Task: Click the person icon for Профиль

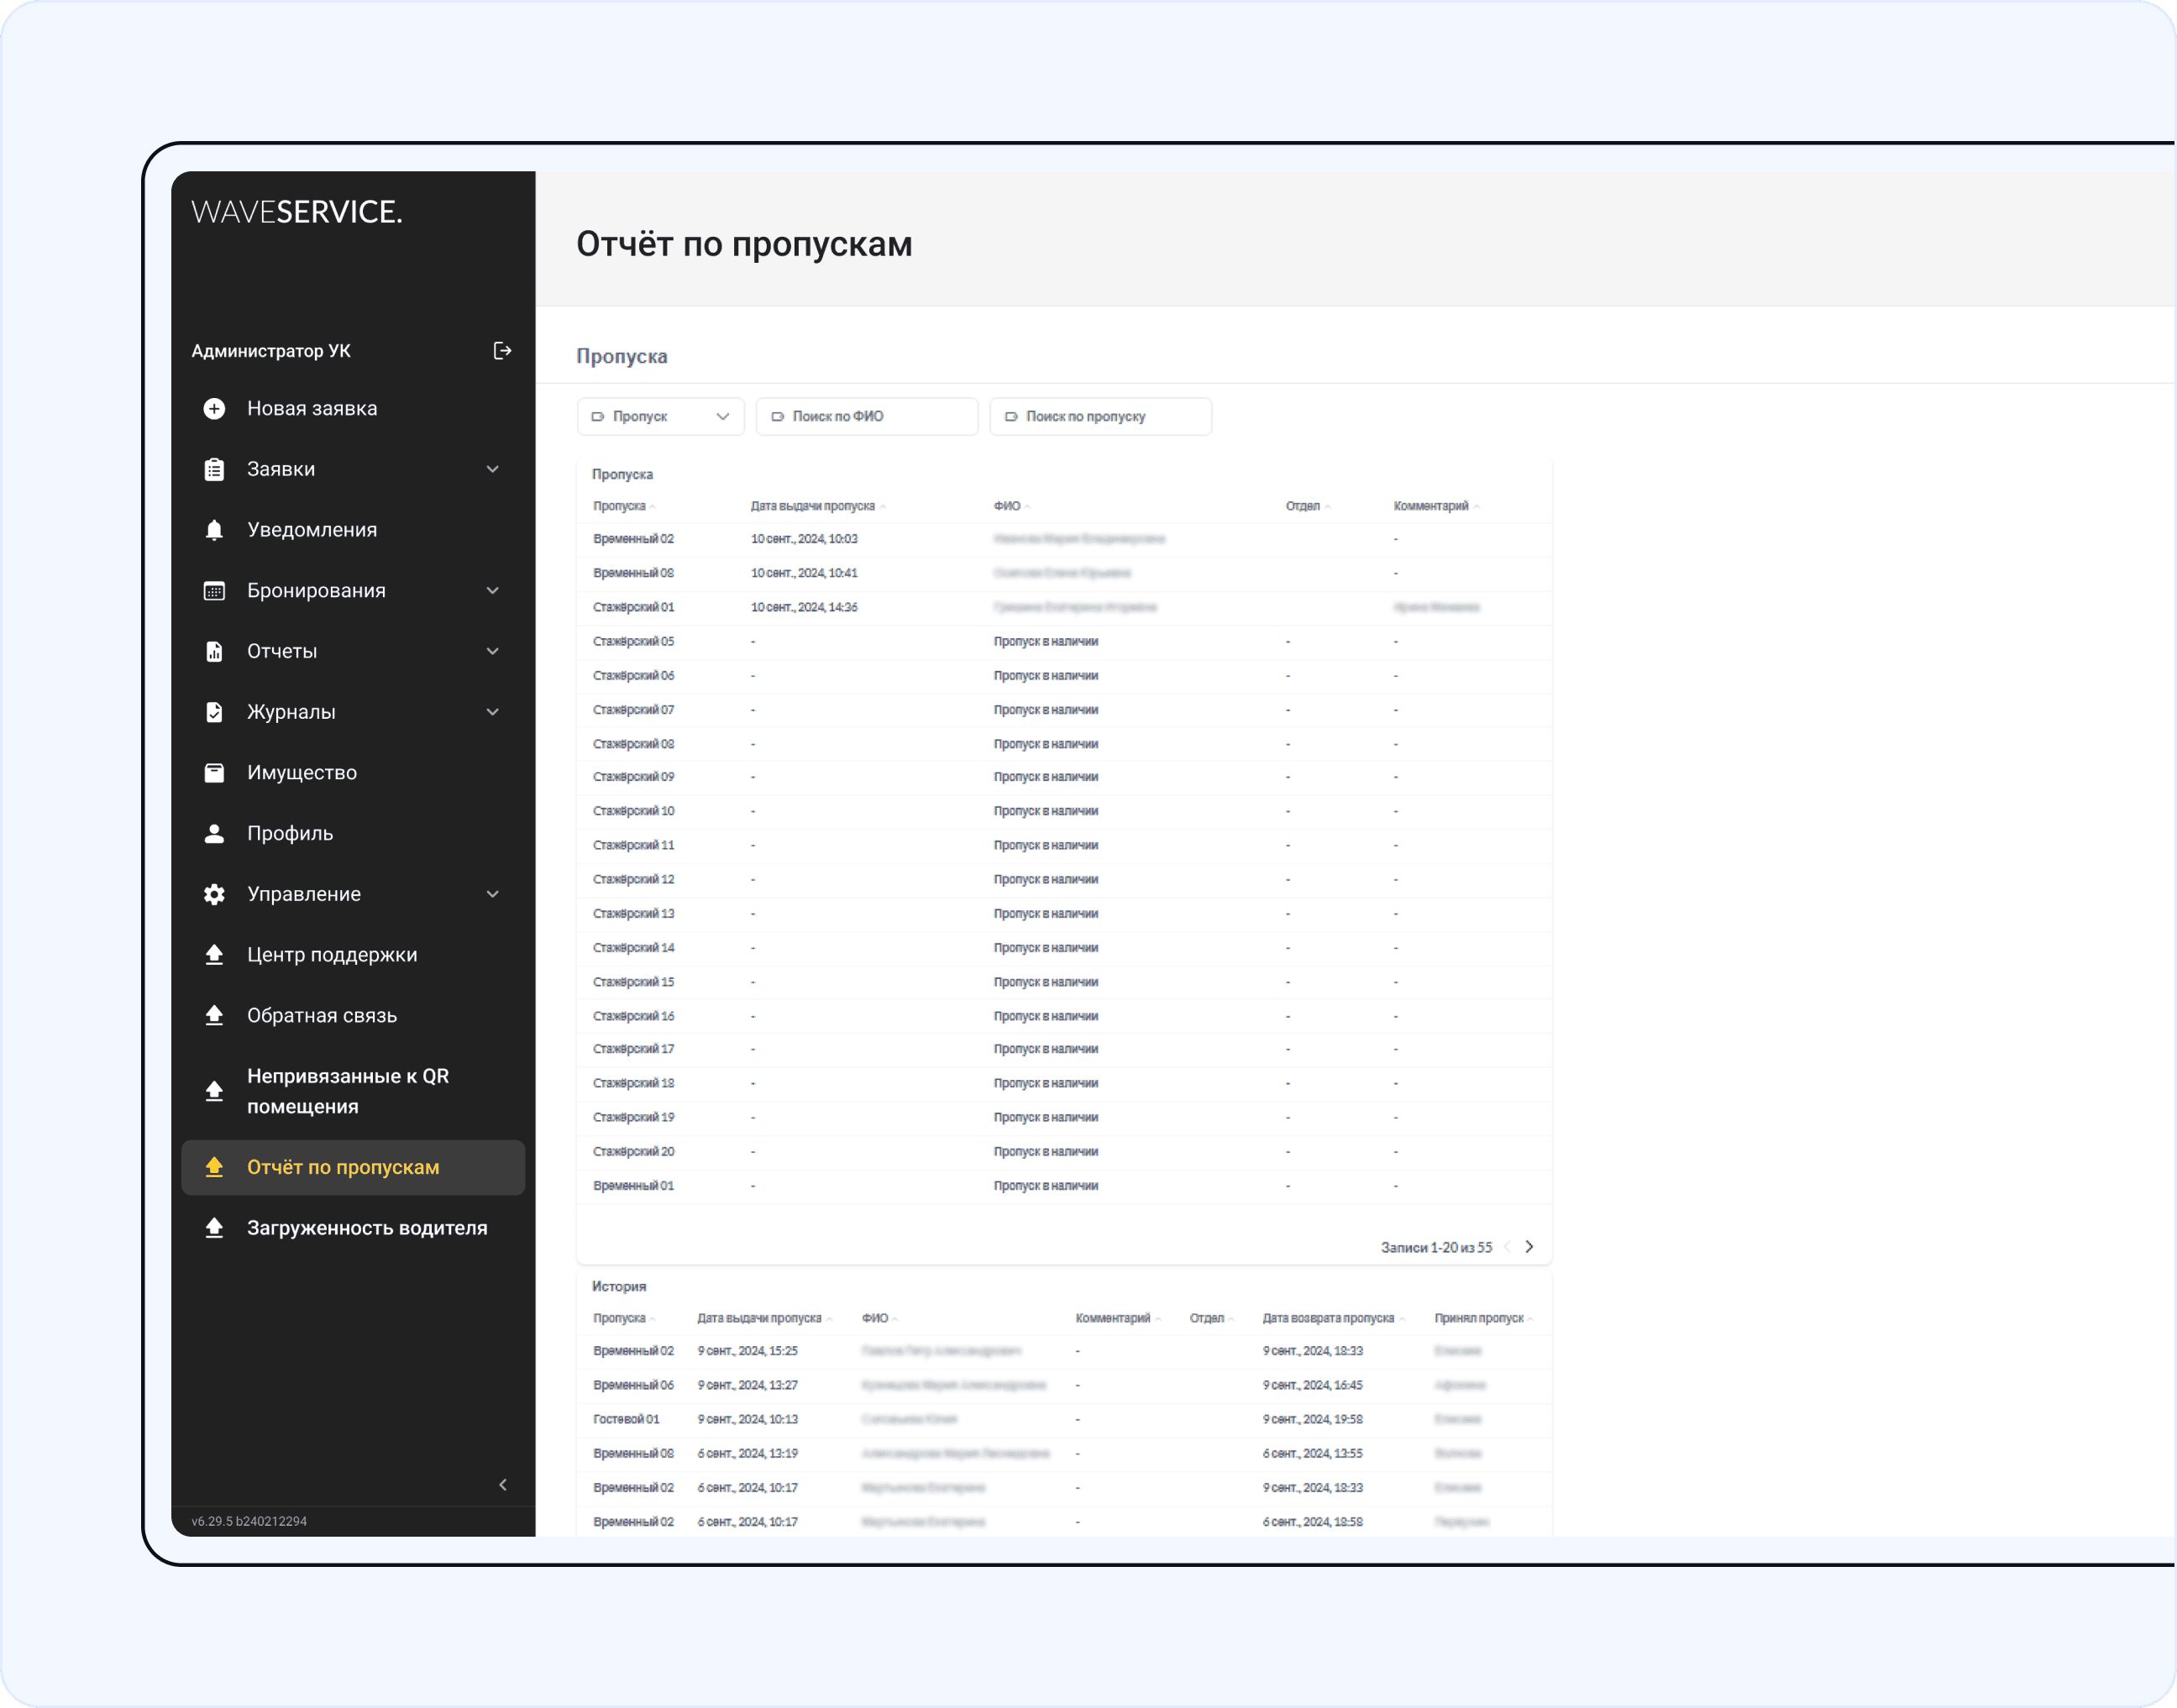Action: click(214, 834)
